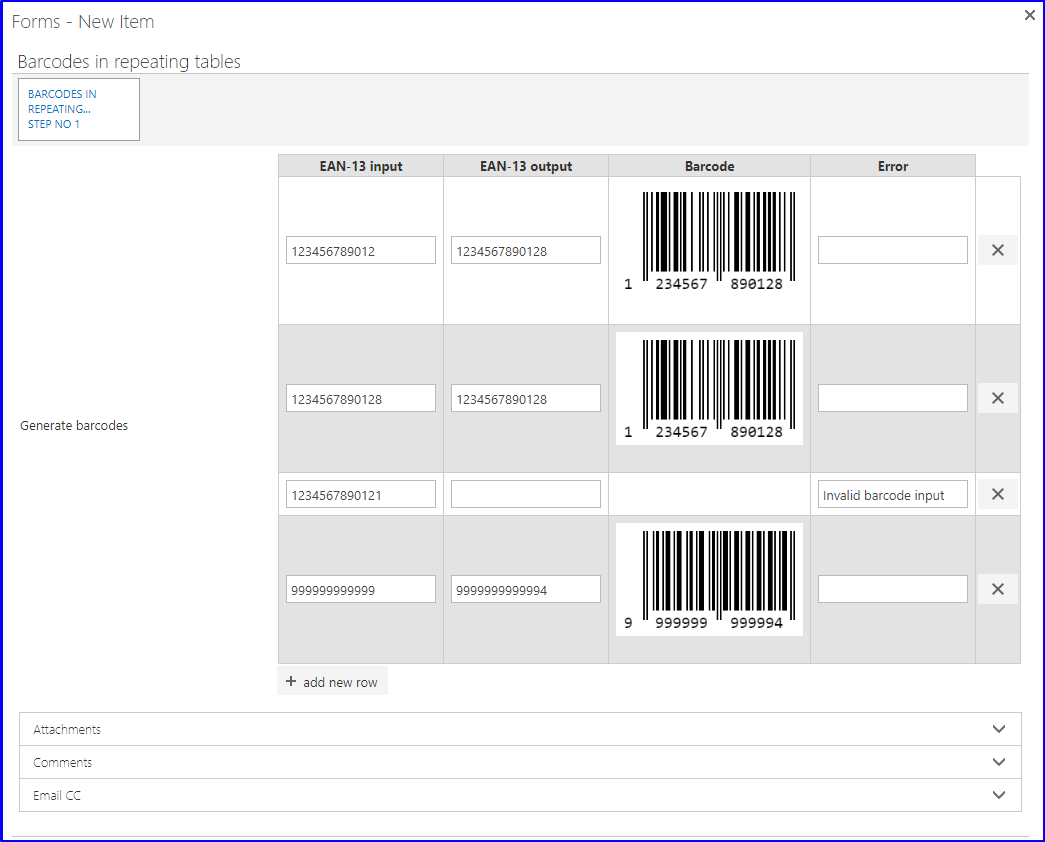1045x842 pixels.
Task: Select the Barcodes in Repeating Step No 1 tab
Action: tap(79, 109)
